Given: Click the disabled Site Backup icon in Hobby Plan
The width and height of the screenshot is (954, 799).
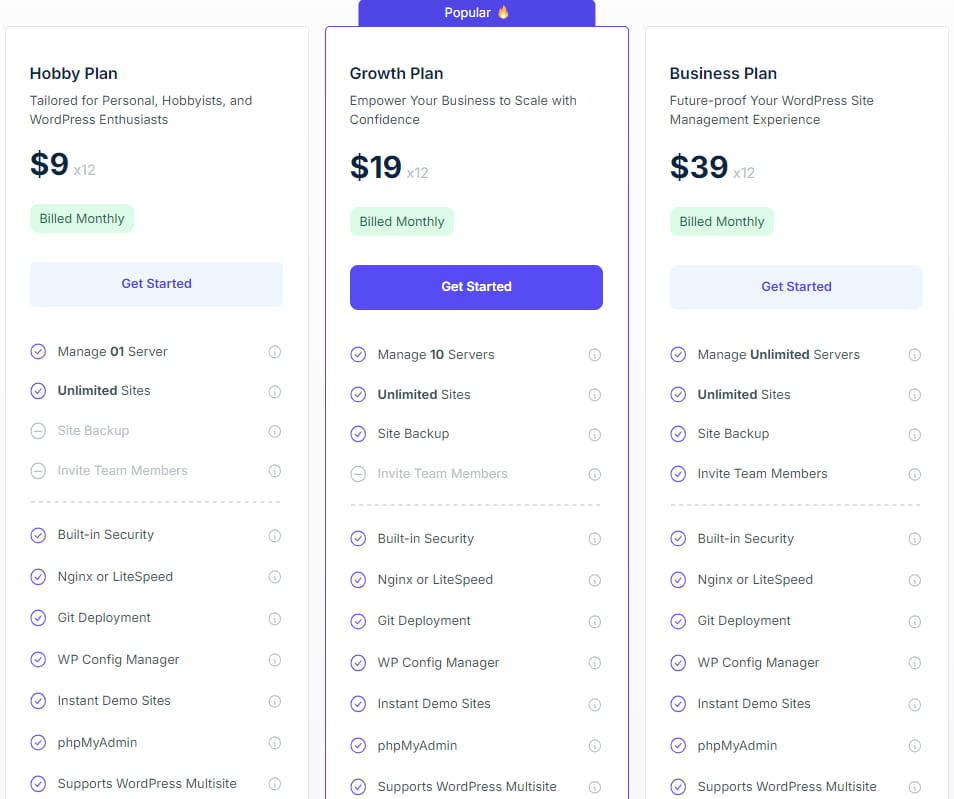Looking at the screenshot, I should tap(38, 431).
